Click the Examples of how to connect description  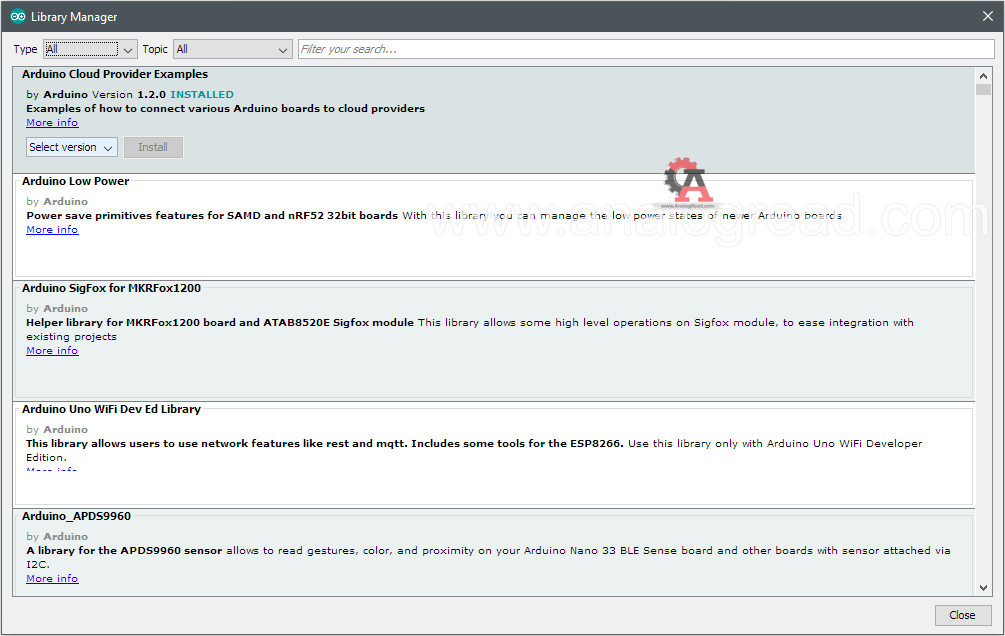226,108
